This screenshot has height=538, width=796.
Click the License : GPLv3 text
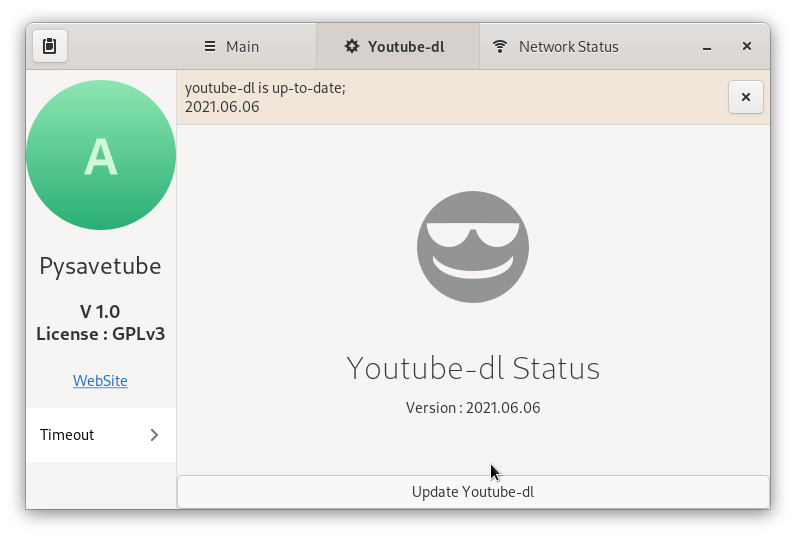tap(101, 334)
